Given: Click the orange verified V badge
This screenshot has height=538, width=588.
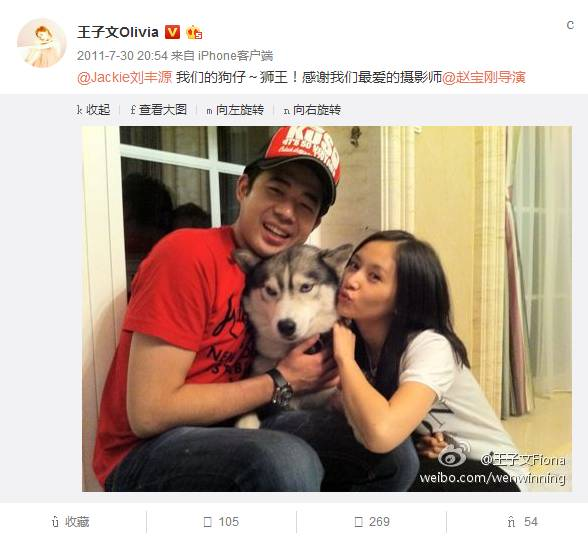Looking at the screenshot, I should [172, 33].
